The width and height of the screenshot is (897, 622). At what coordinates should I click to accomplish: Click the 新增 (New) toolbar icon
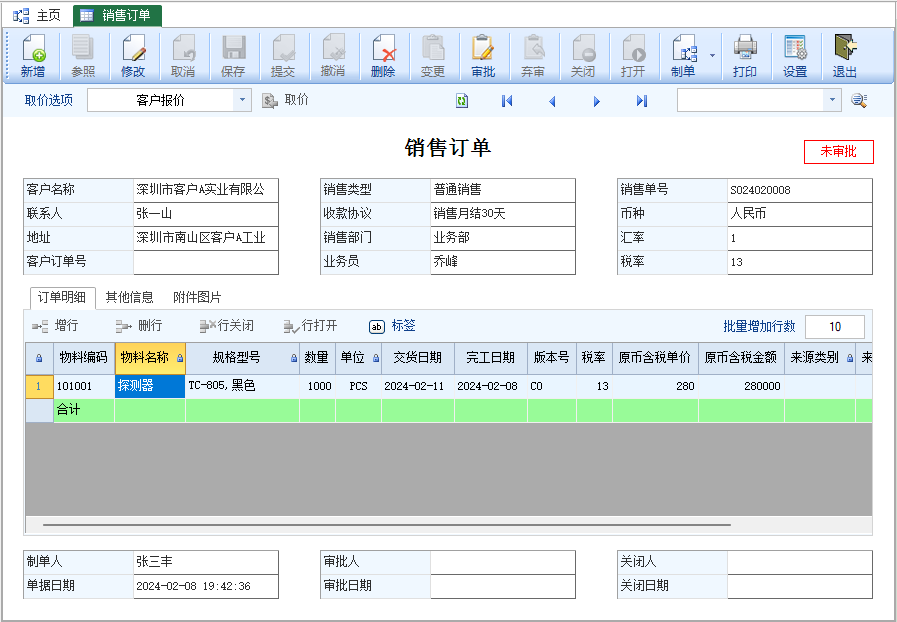pos(33,56)
